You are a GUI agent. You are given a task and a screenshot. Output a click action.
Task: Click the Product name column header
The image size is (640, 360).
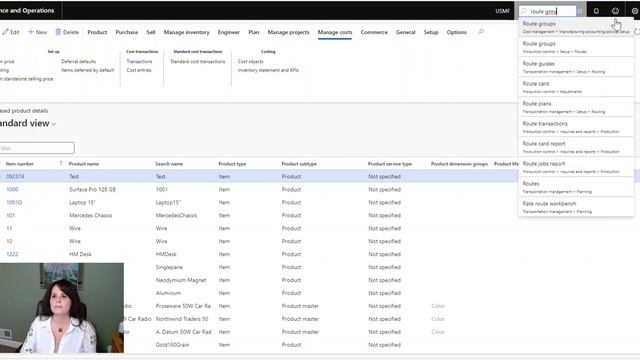pyautogui.click(x=84, y=164)
